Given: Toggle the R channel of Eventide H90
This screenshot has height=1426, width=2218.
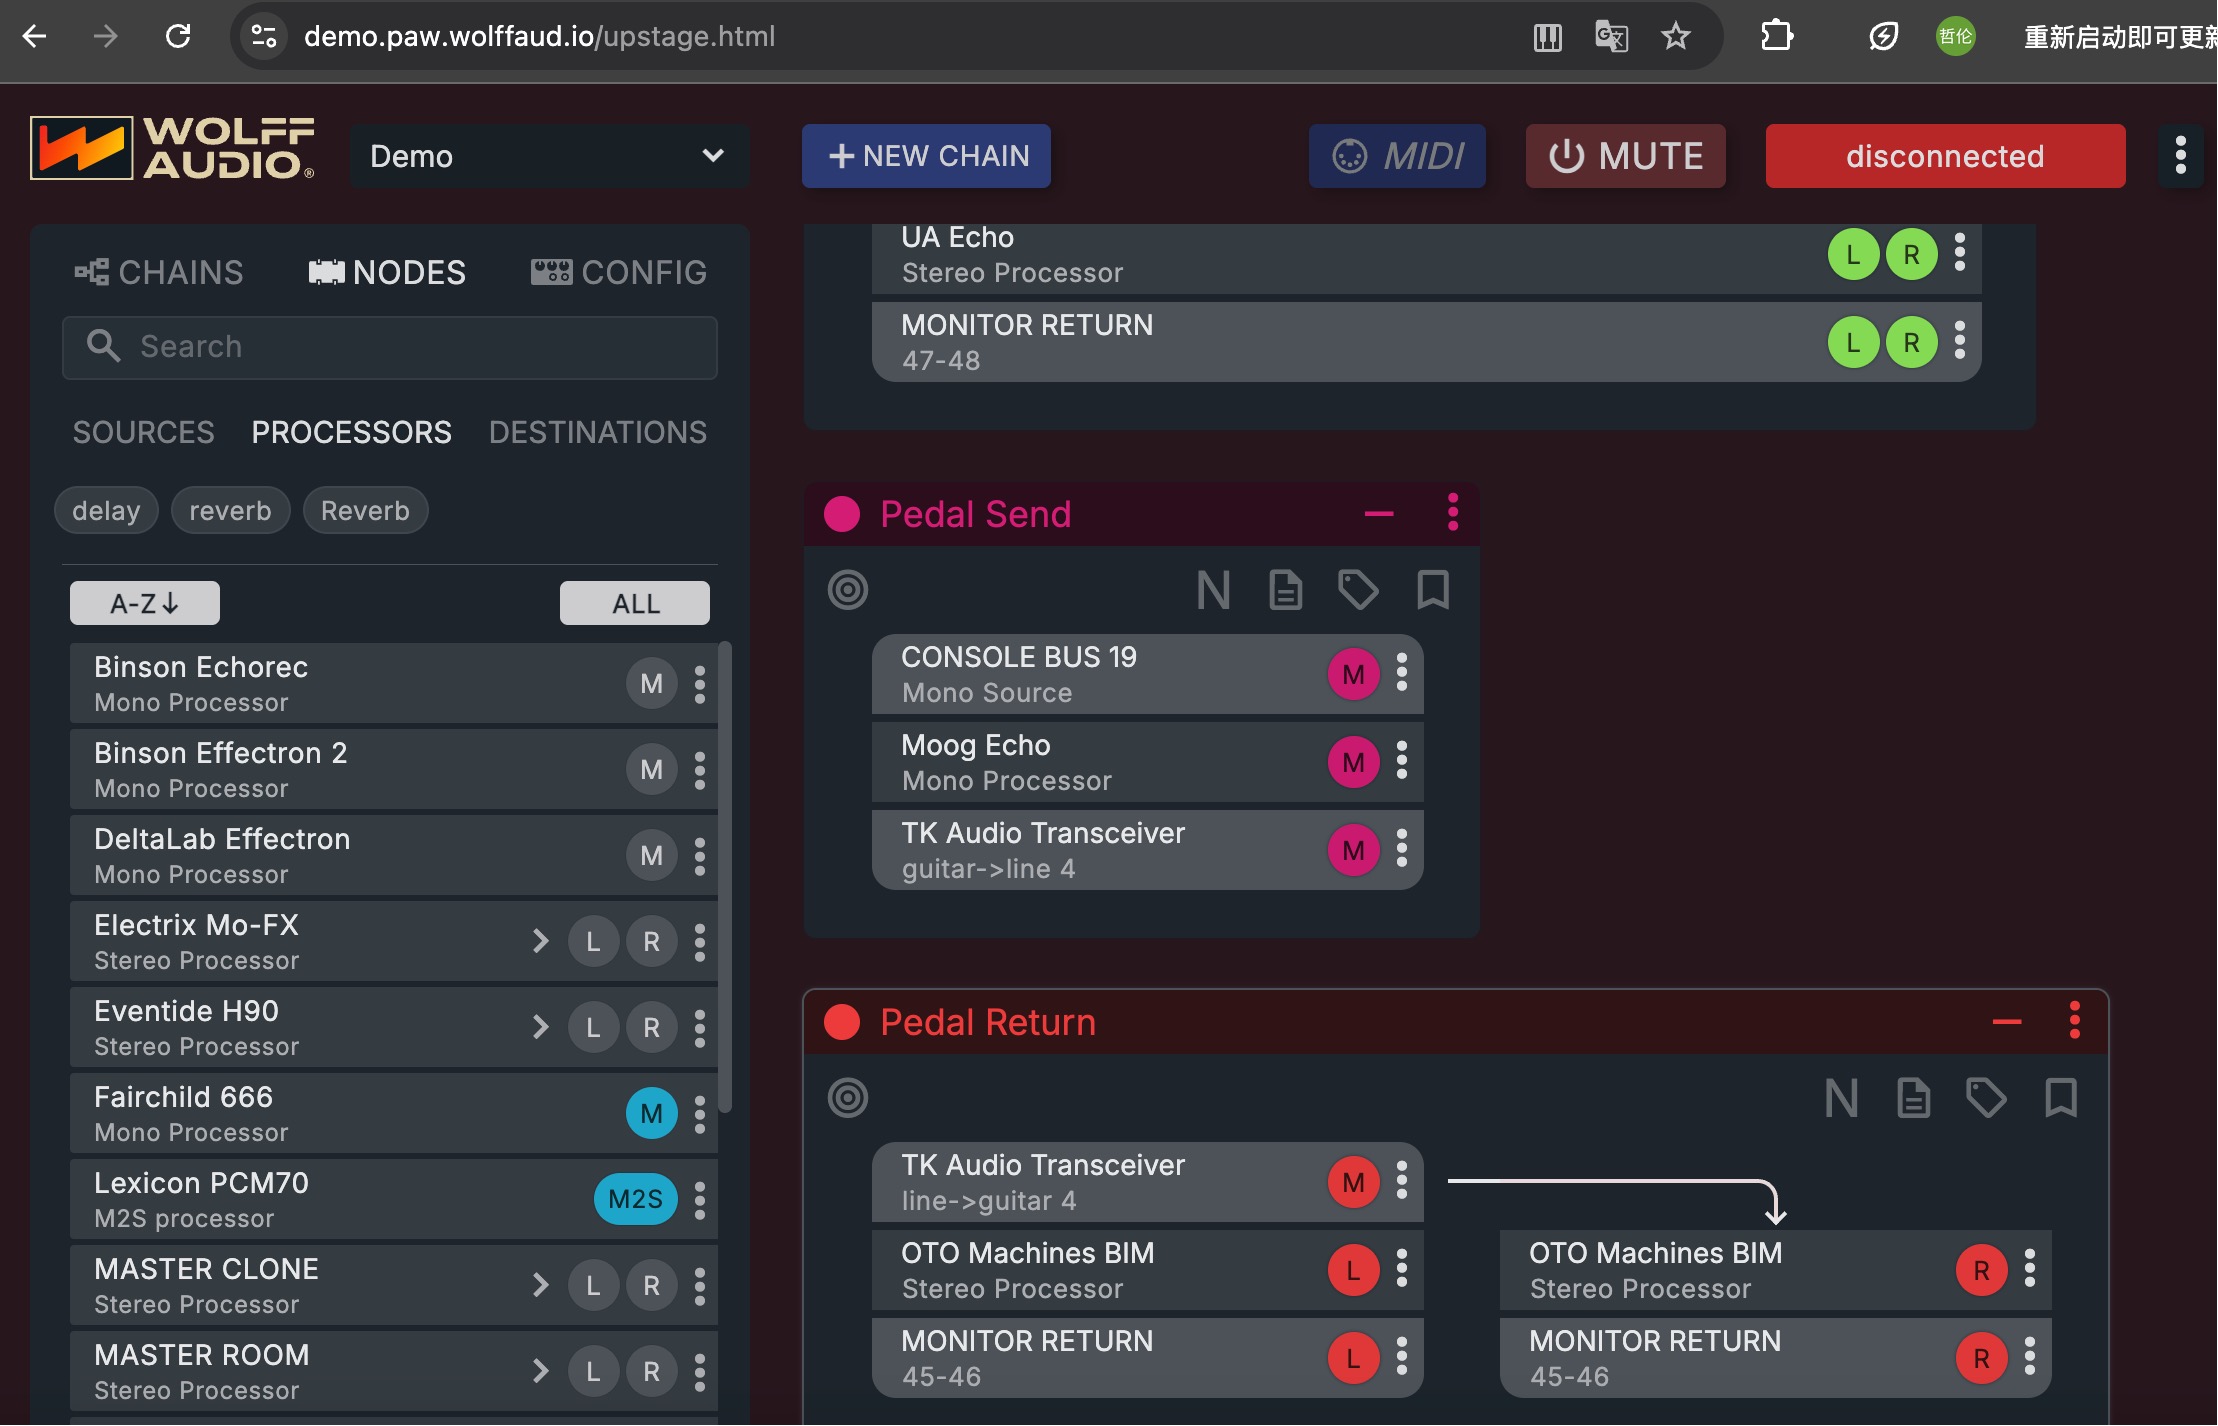Looking at the screenshot, I should (x=651, y=1028).
